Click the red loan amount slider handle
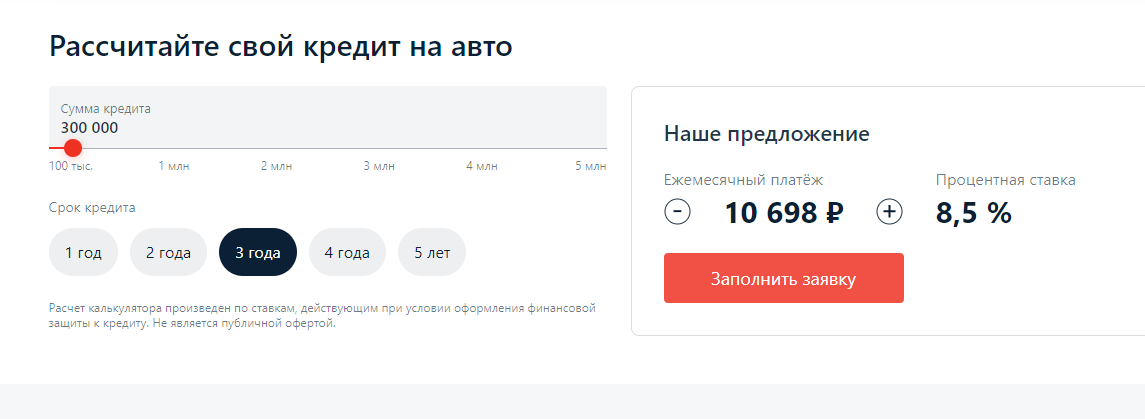The image size is (1145, 419). tap(73, 148)
